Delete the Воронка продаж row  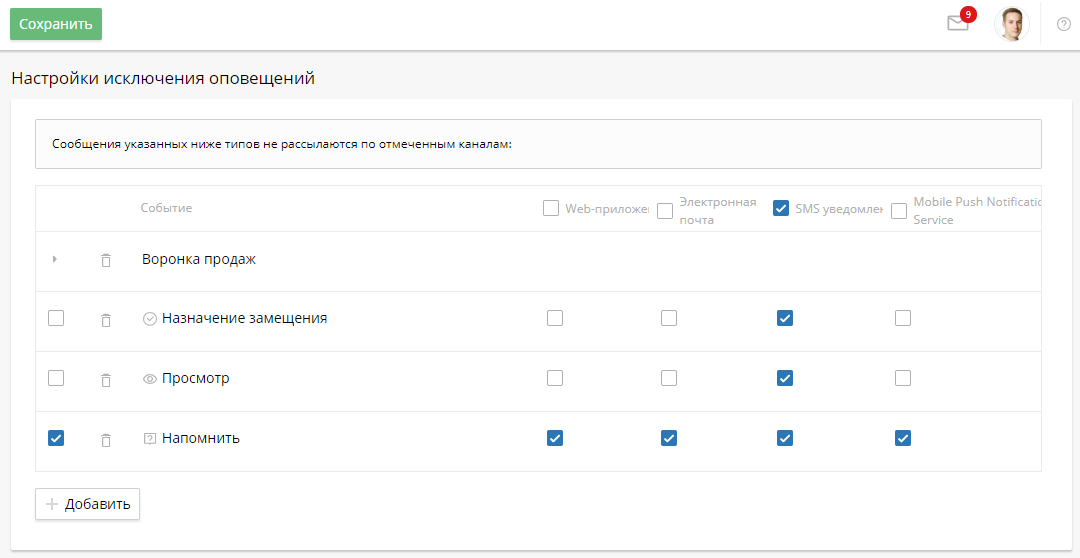click(x=105, y=260)
